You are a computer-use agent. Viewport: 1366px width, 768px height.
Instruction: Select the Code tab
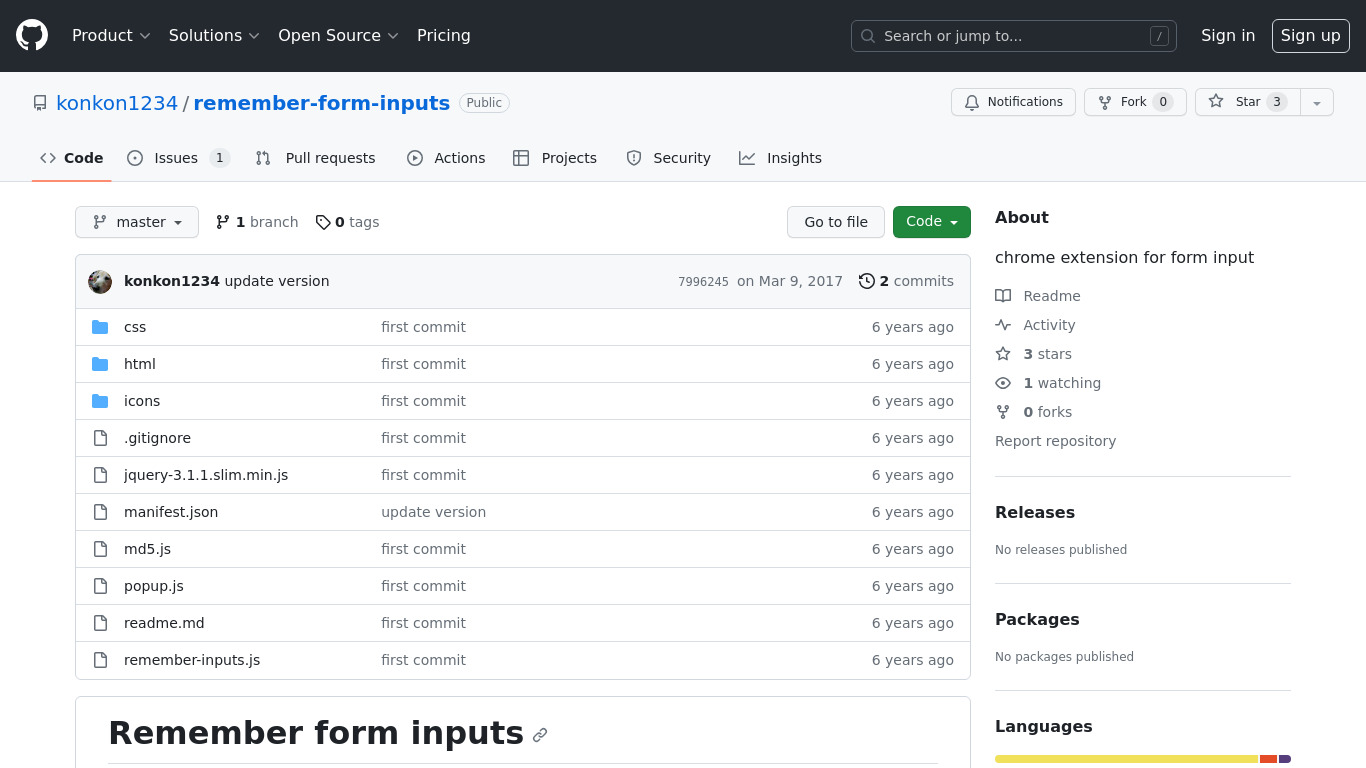[x=72, y=158]
